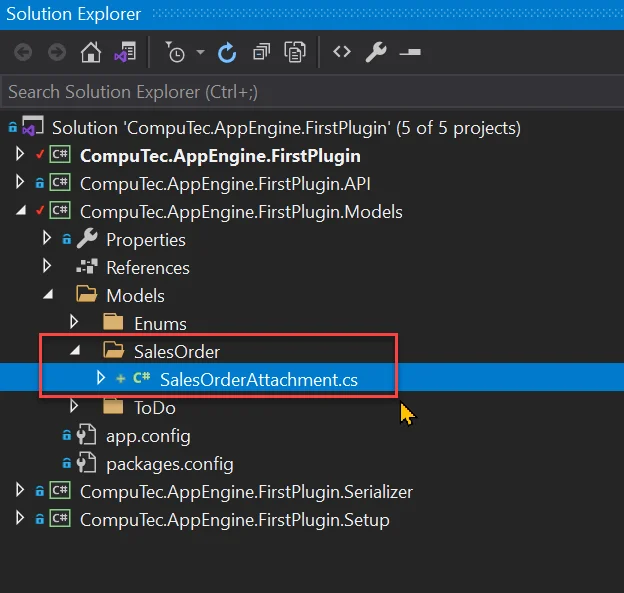624x593 pixels.
Task: Expand the CompuTec.AppEngine.FirstPlugin project node
Action: pos(19,156)
